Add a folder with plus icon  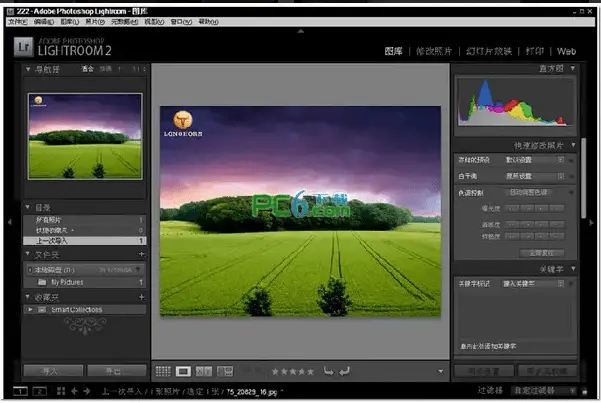click(141, 255)
